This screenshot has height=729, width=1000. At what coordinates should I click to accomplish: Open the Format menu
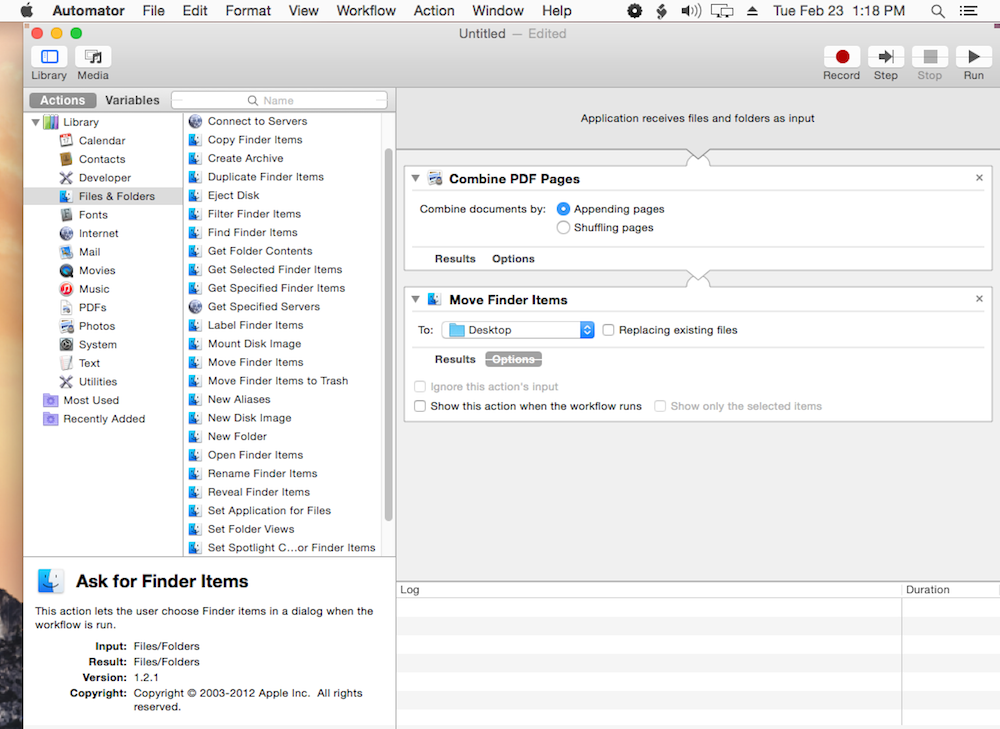(248, 11)
